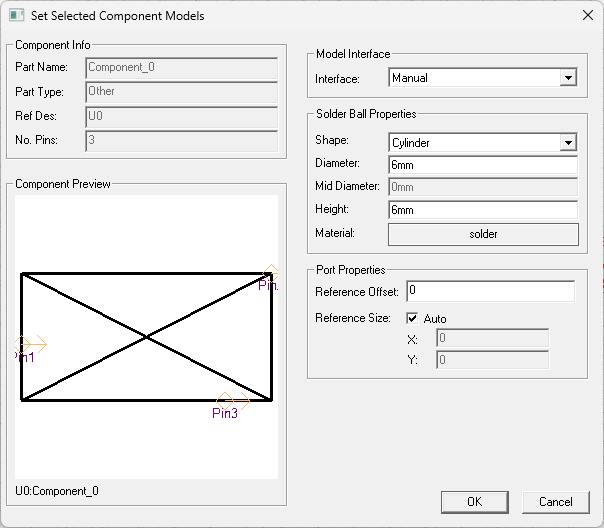Image resolution: width=604 pixels, height=528 pixels.
Task: Select the top-right pin marker in preview
Action: (x=271, y=273)
